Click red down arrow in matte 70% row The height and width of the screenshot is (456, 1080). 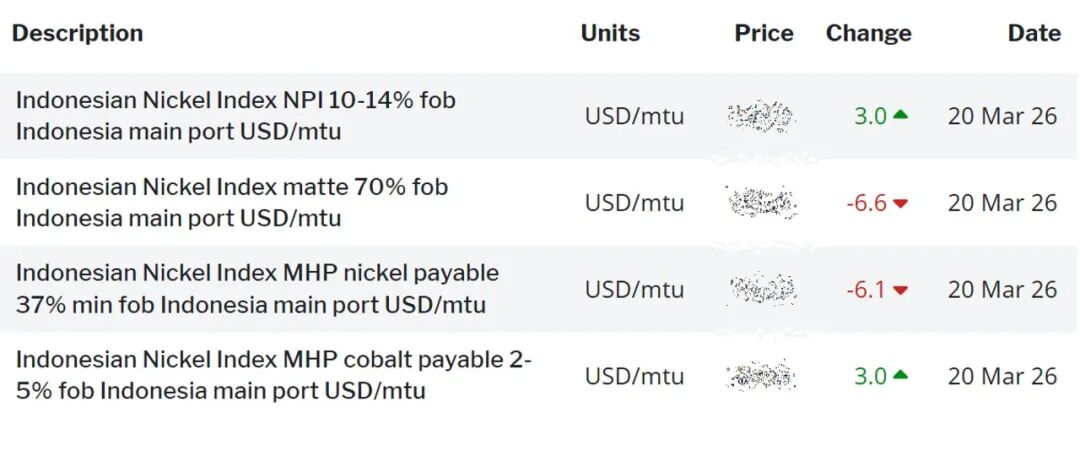click(900, 203)
